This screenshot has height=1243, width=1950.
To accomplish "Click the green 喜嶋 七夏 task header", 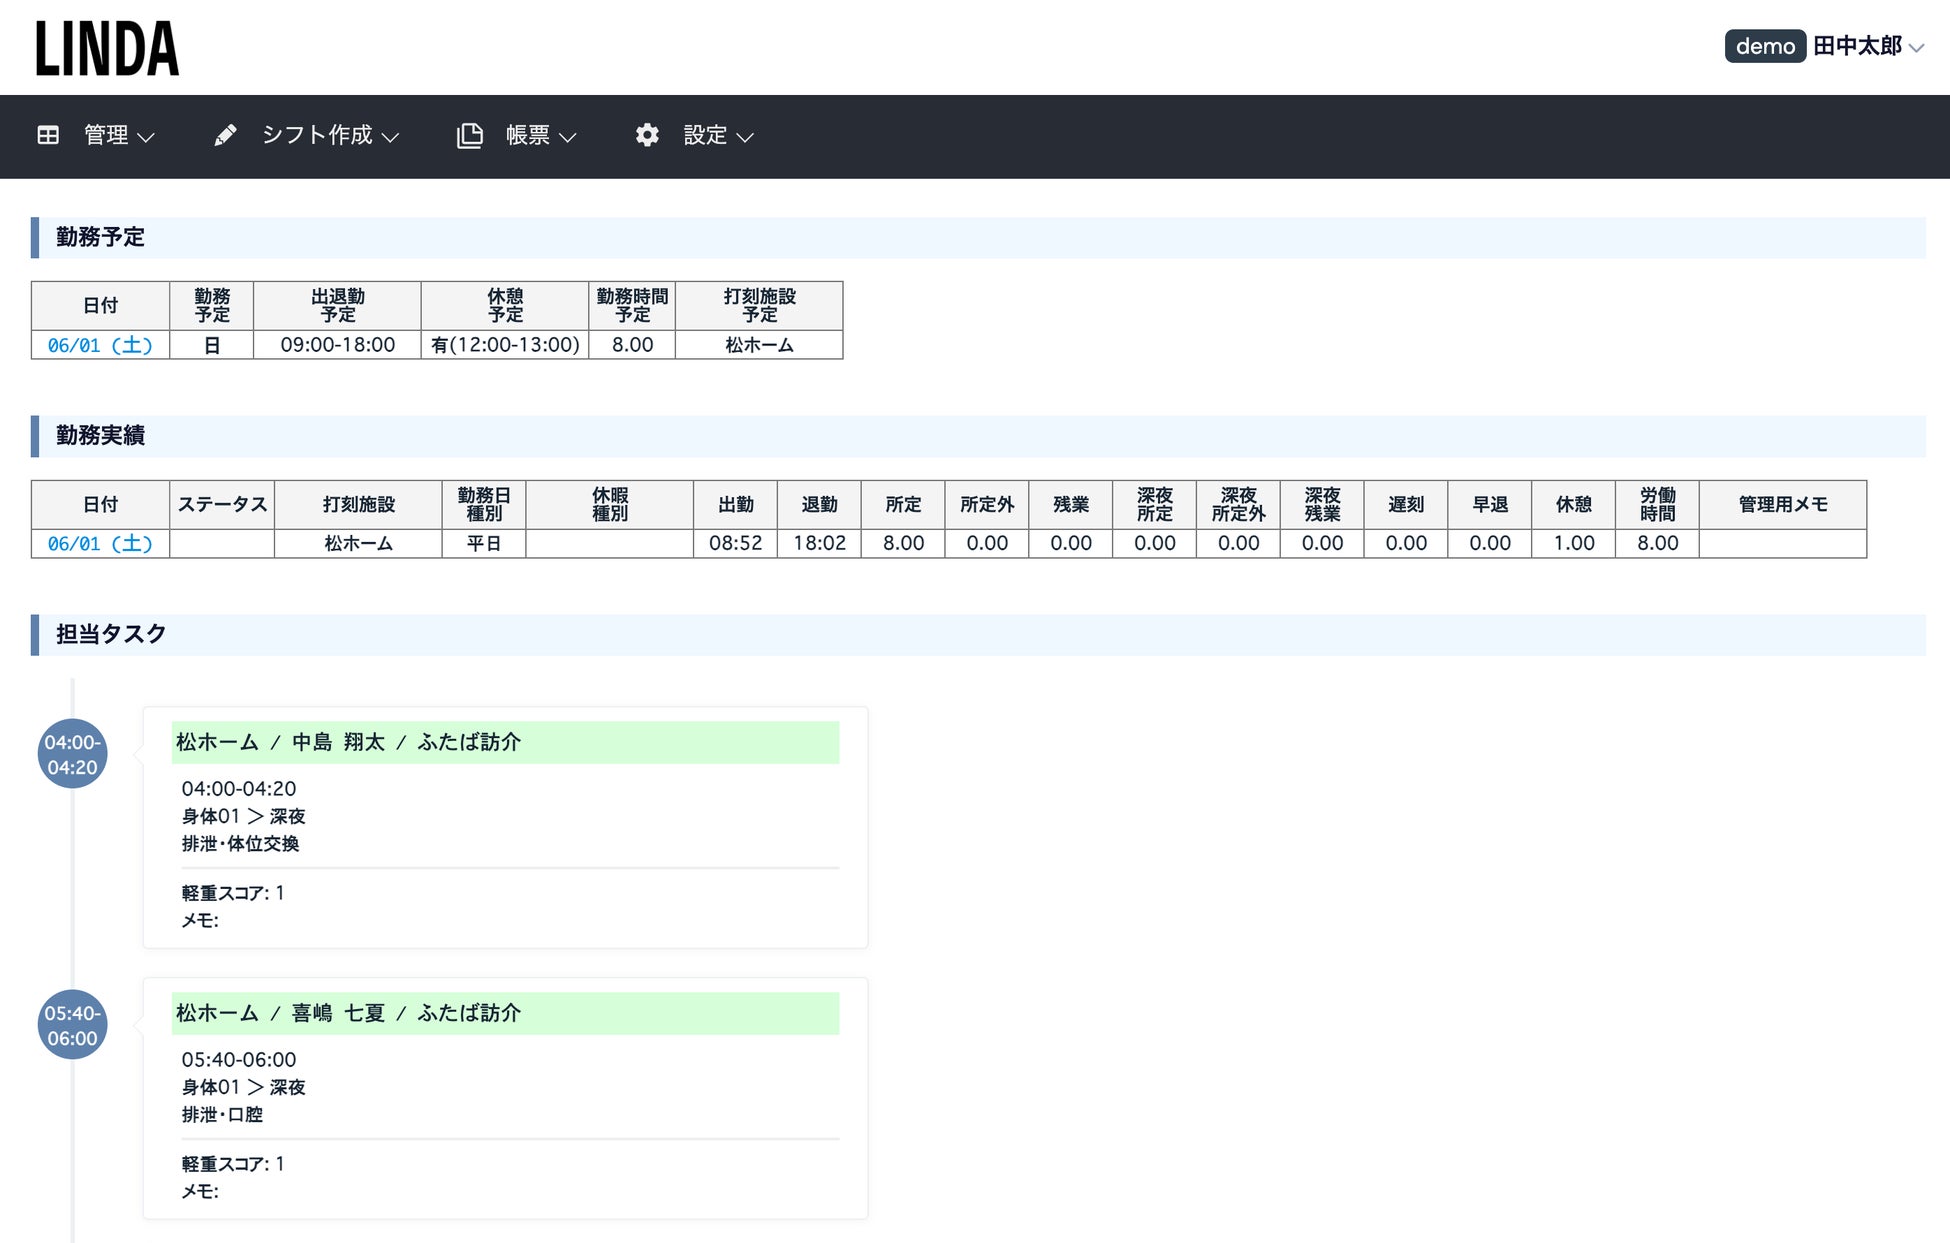I will [505, 1013].
